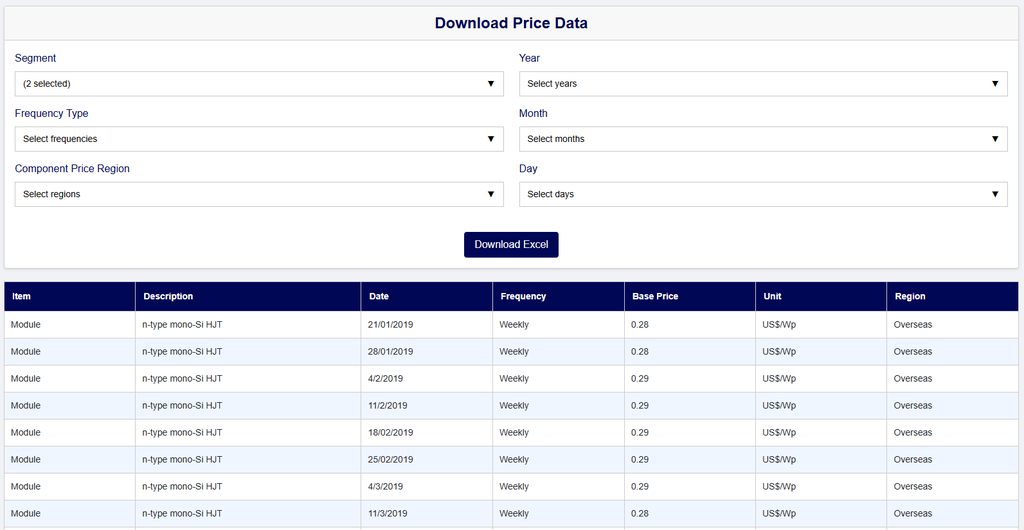Click the Month field label
1024x530 pixels.
click(534, 114)
